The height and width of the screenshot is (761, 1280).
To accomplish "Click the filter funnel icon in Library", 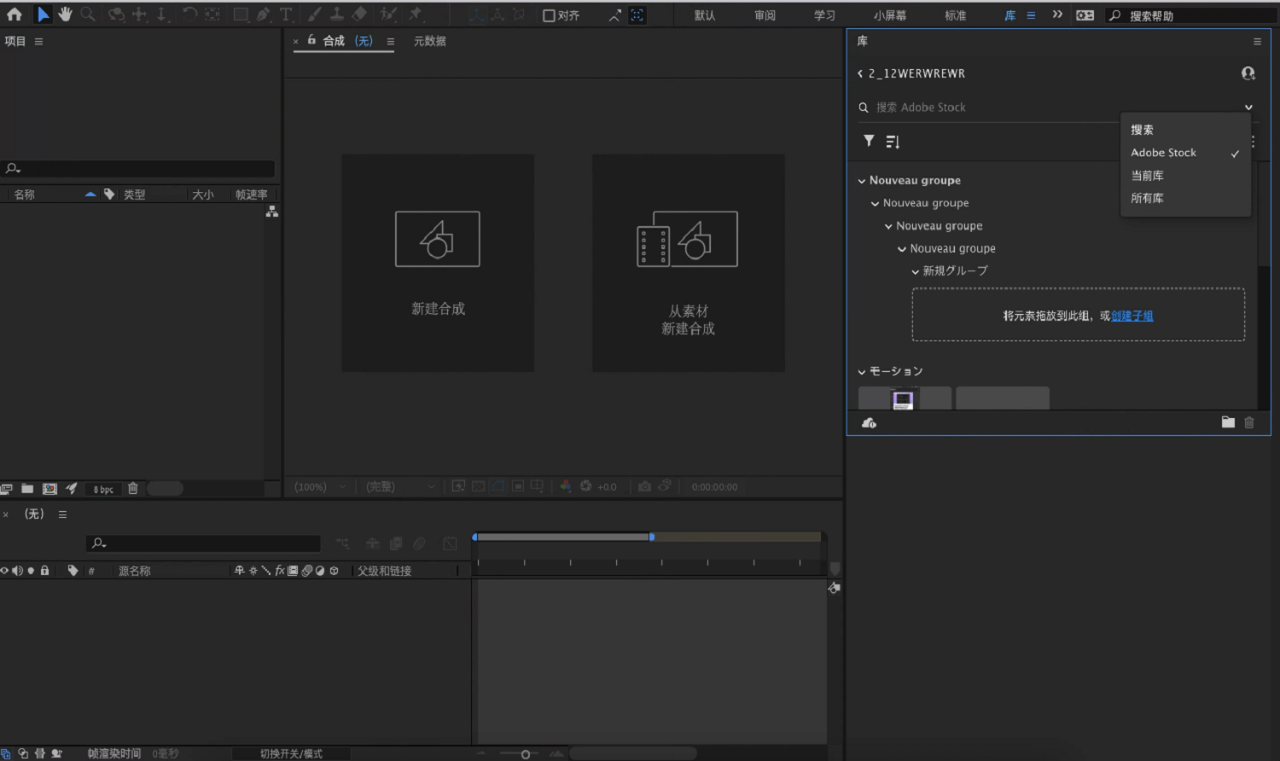I will [869, 141].
